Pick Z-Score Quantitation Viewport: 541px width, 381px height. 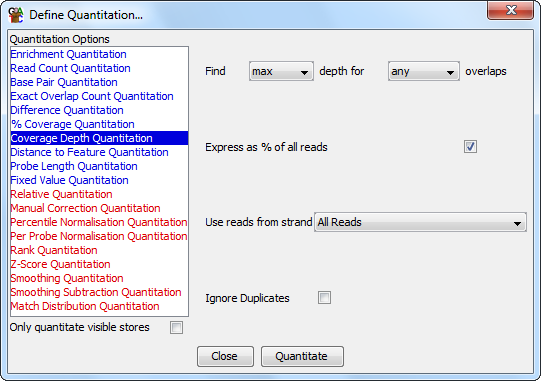pos(99,264)
